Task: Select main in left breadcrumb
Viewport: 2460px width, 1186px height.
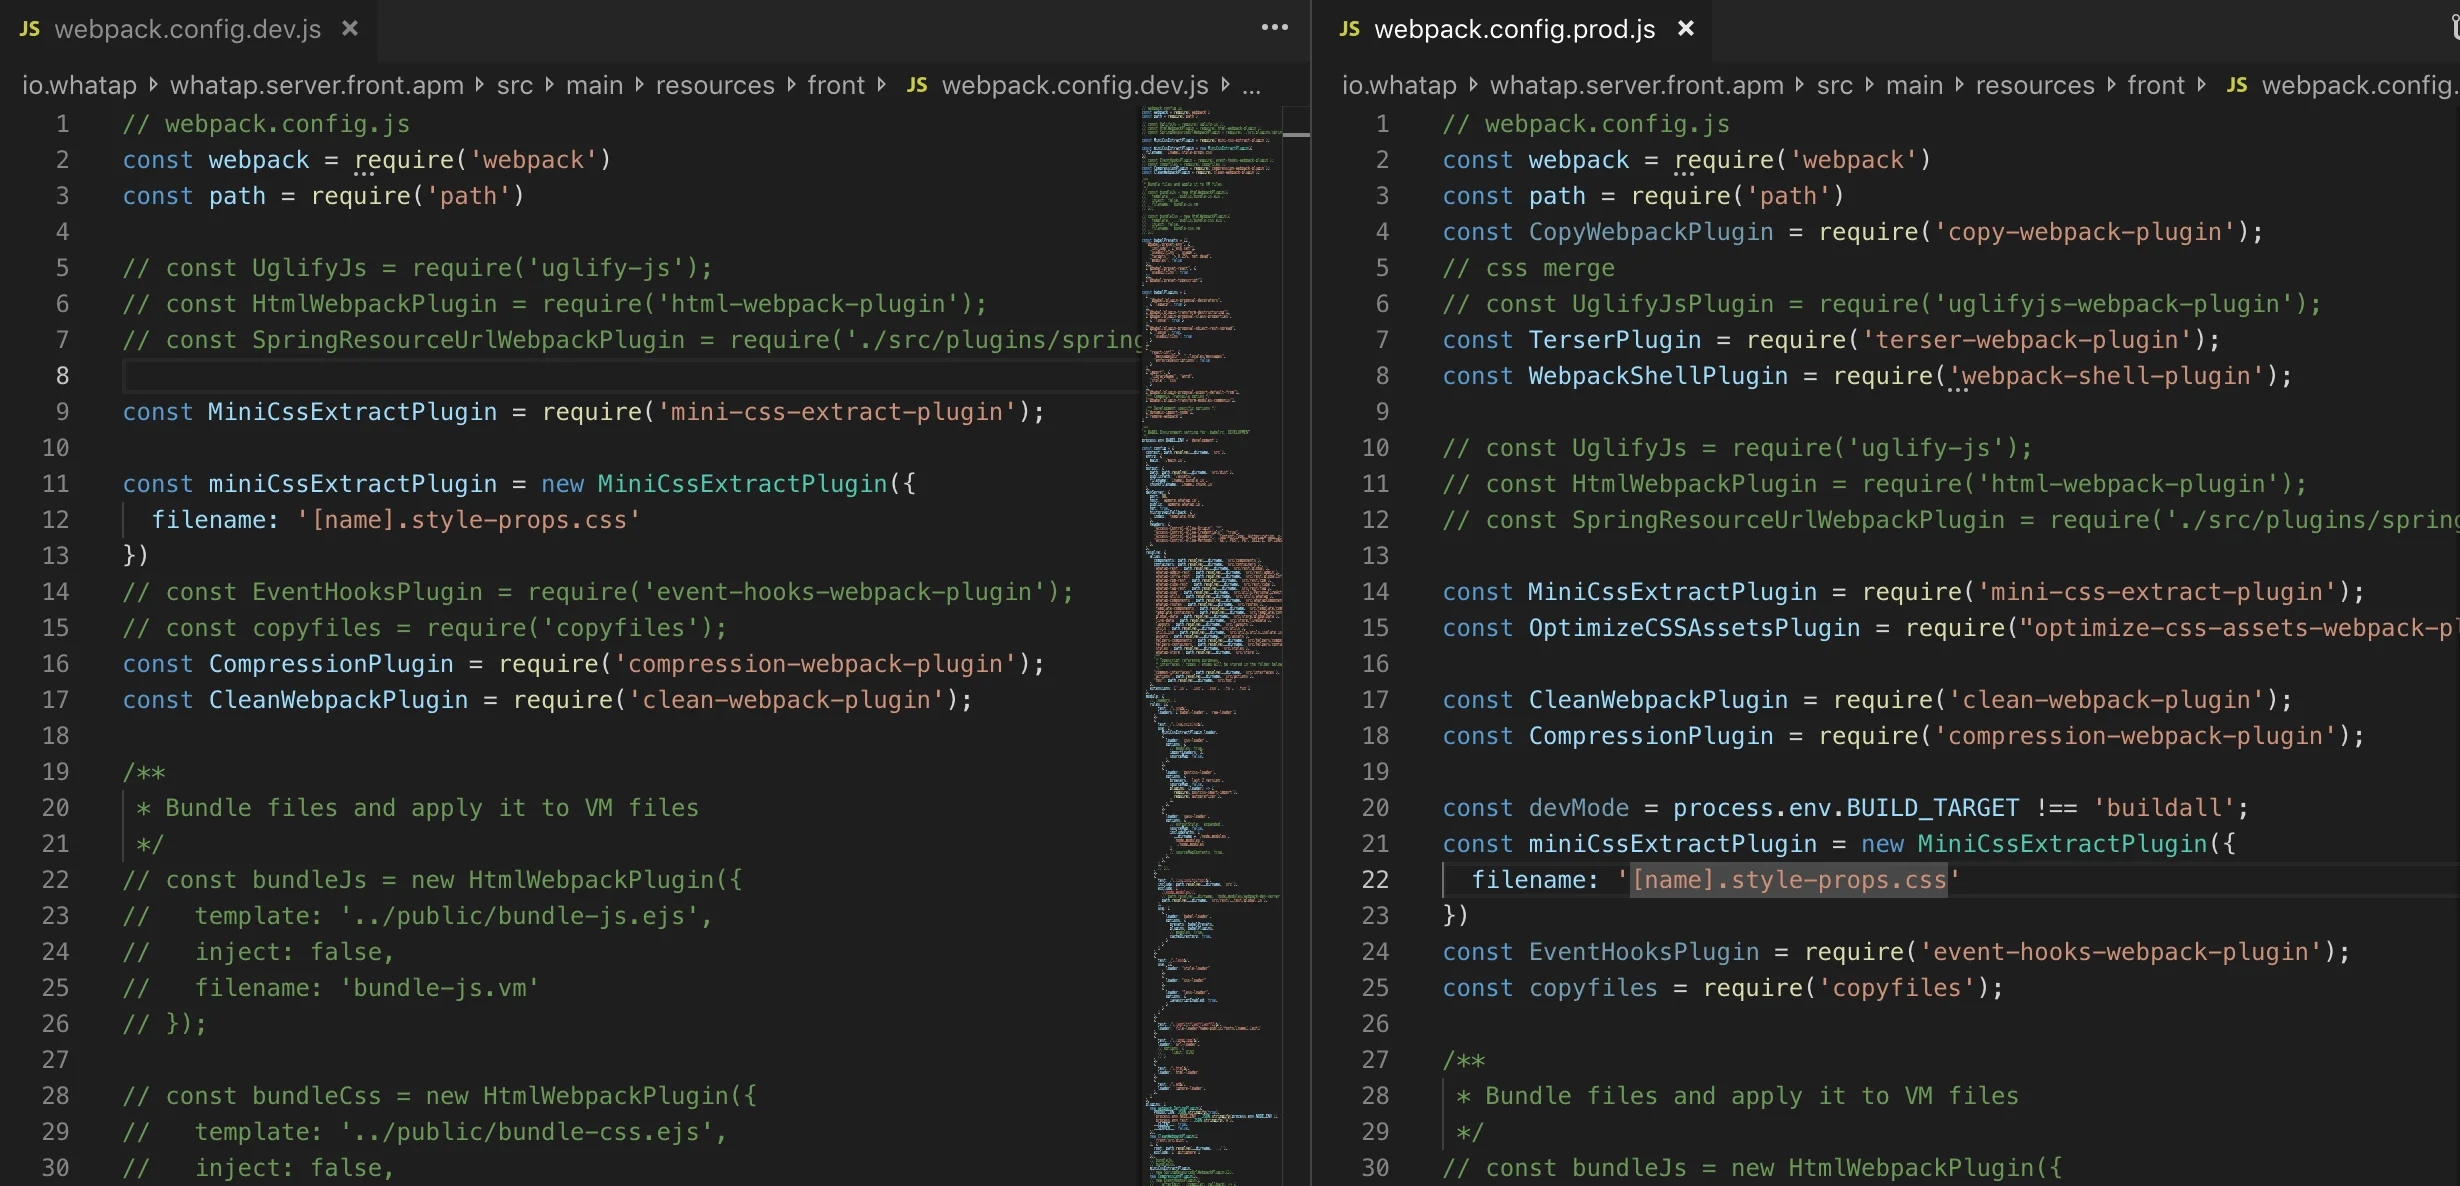Action: coord(594,85)
